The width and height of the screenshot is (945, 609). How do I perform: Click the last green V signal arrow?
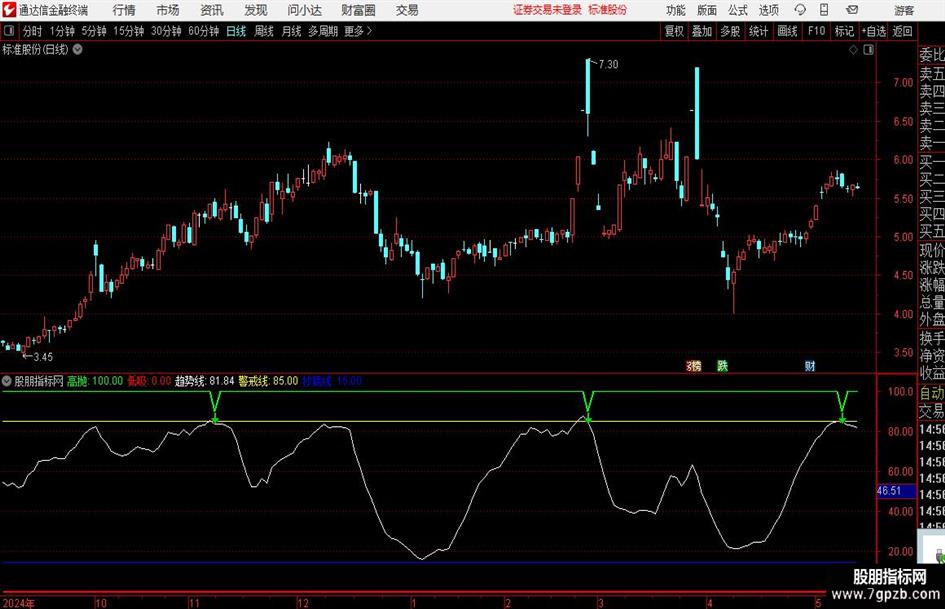841,406
